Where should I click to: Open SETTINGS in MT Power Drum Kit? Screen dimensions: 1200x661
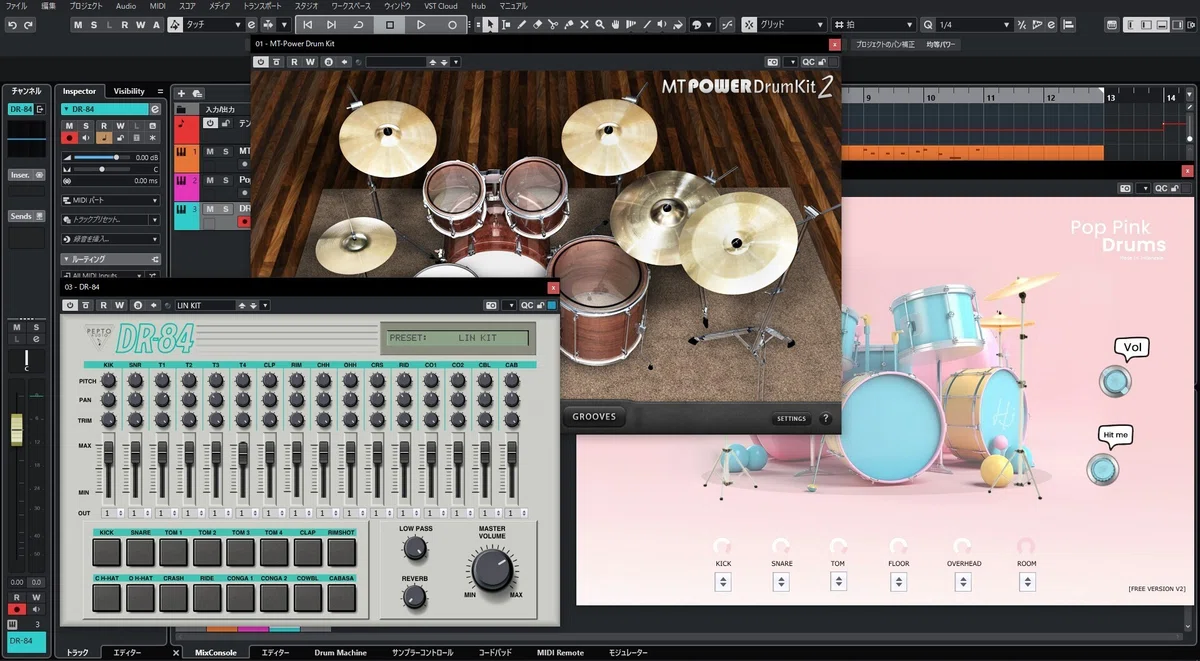click(x=791, y=419)
